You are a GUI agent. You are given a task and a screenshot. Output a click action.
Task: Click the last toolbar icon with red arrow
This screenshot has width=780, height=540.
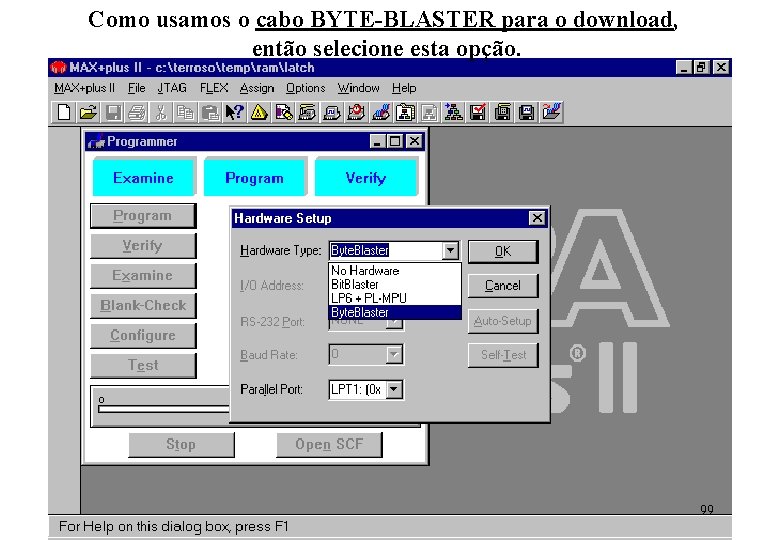[551, 112]
